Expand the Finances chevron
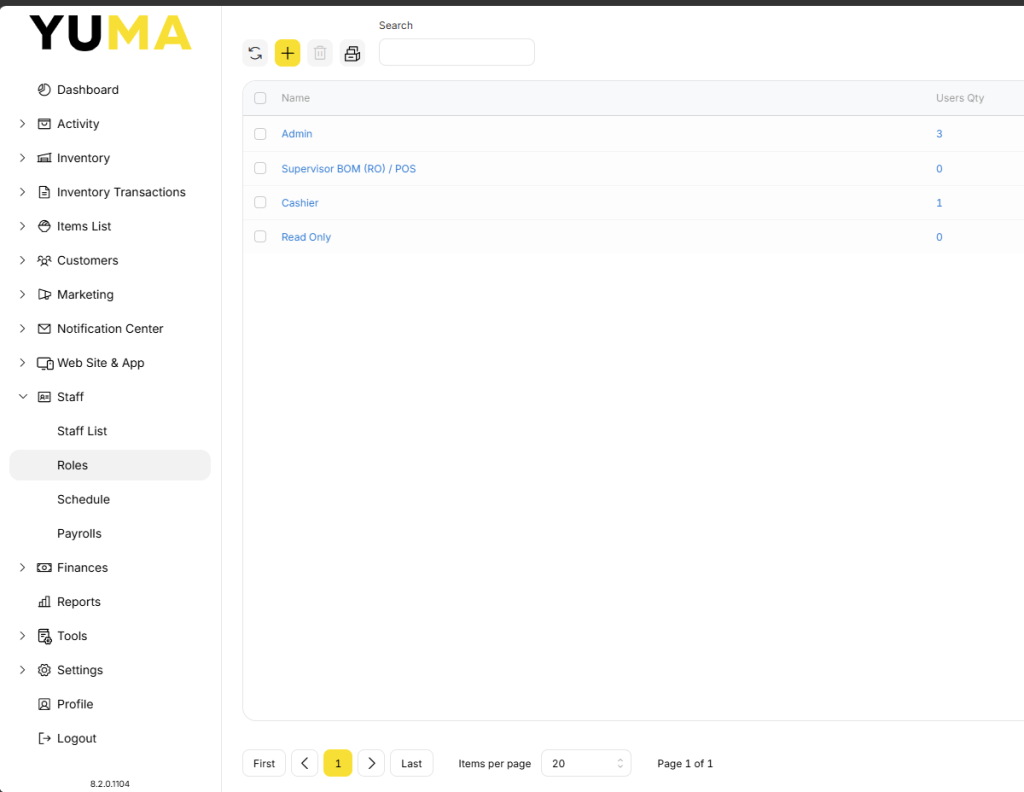 tap(22, 567)
